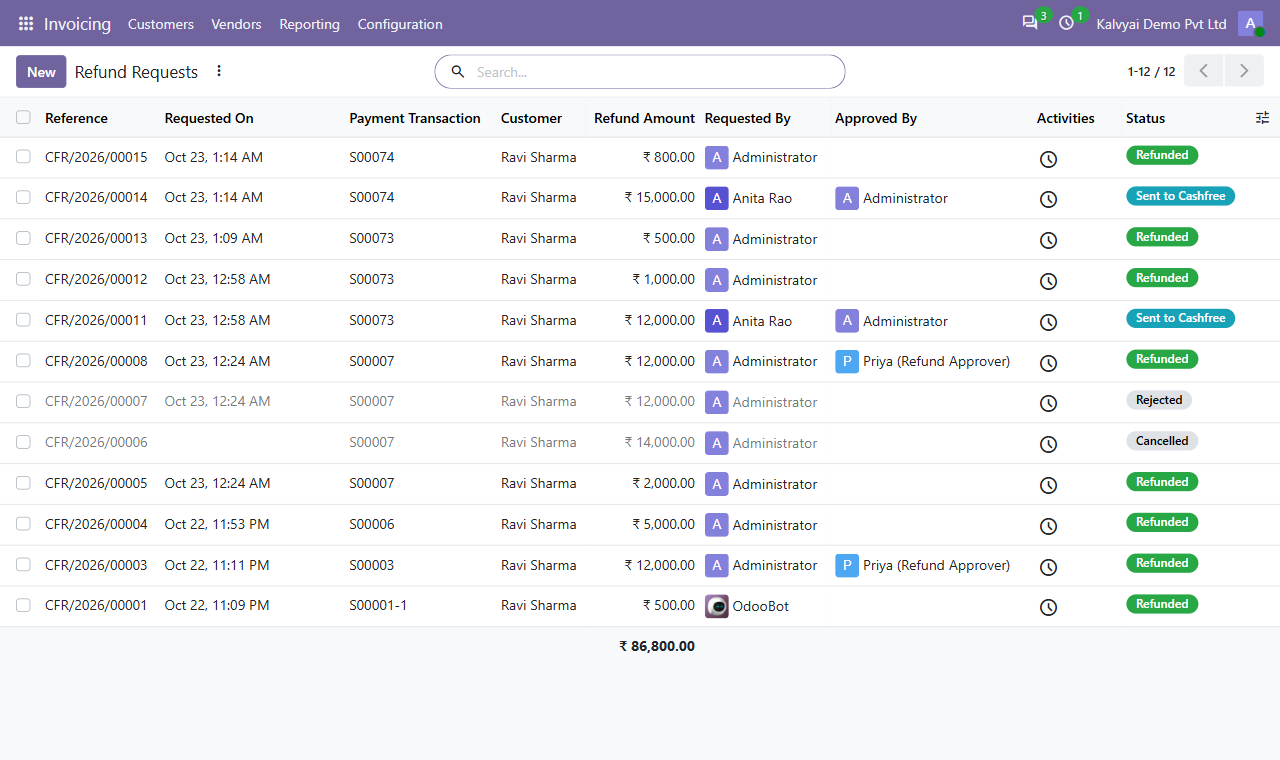Select the CFR/2026/00007 row checkbox
The width and height of the screenshot is (1280, 760).
point(23,401)
